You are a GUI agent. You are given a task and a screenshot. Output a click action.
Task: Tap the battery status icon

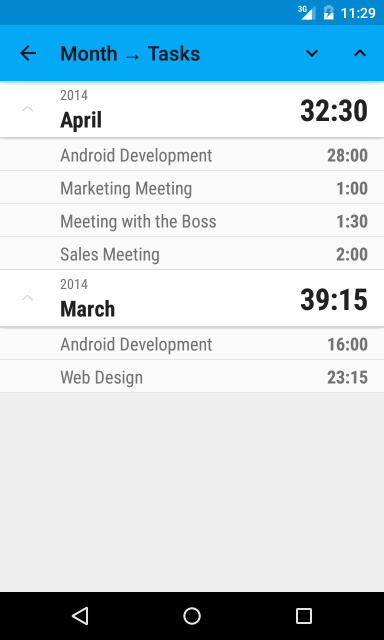329,13
